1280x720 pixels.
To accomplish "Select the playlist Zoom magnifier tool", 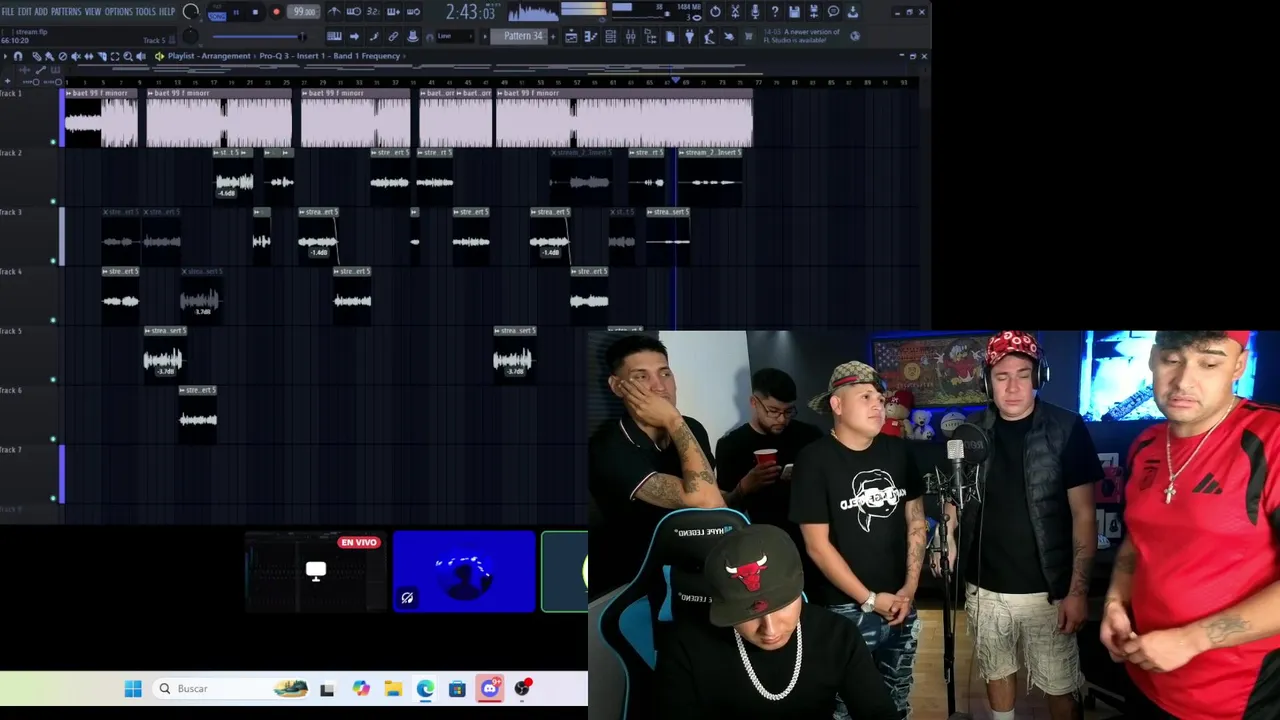I will [x=128, y=56].
